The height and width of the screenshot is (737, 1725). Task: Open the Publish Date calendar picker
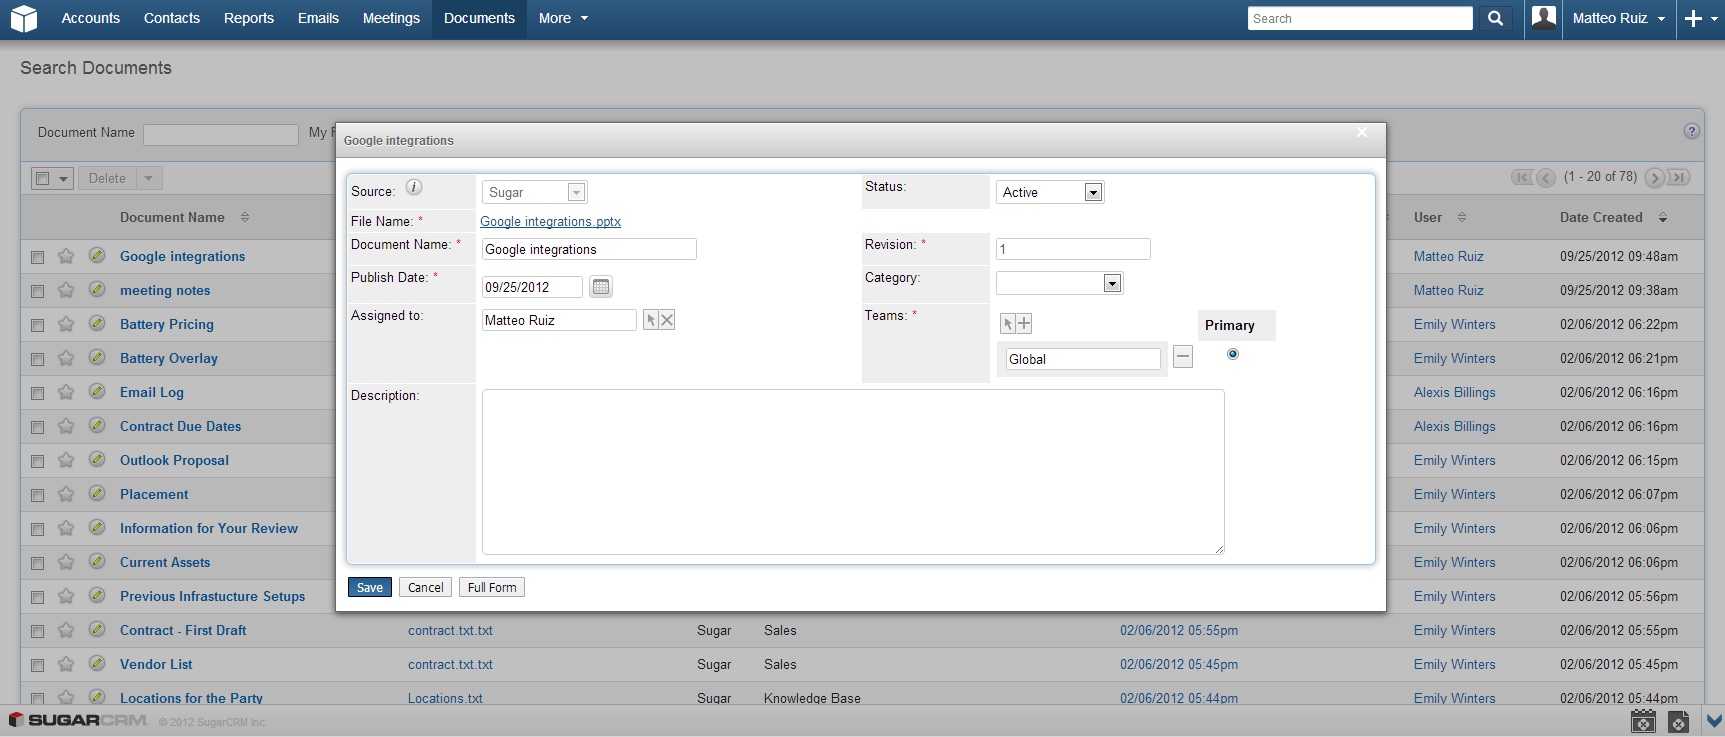click(x=600, y=287)
